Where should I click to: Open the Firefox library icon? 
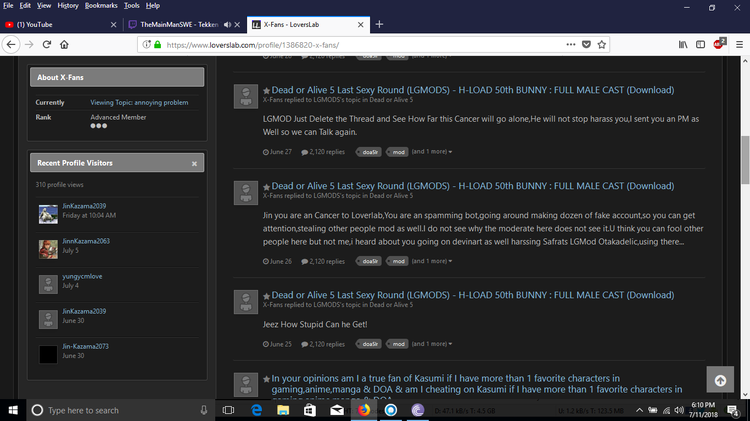(x=683, y=44)
